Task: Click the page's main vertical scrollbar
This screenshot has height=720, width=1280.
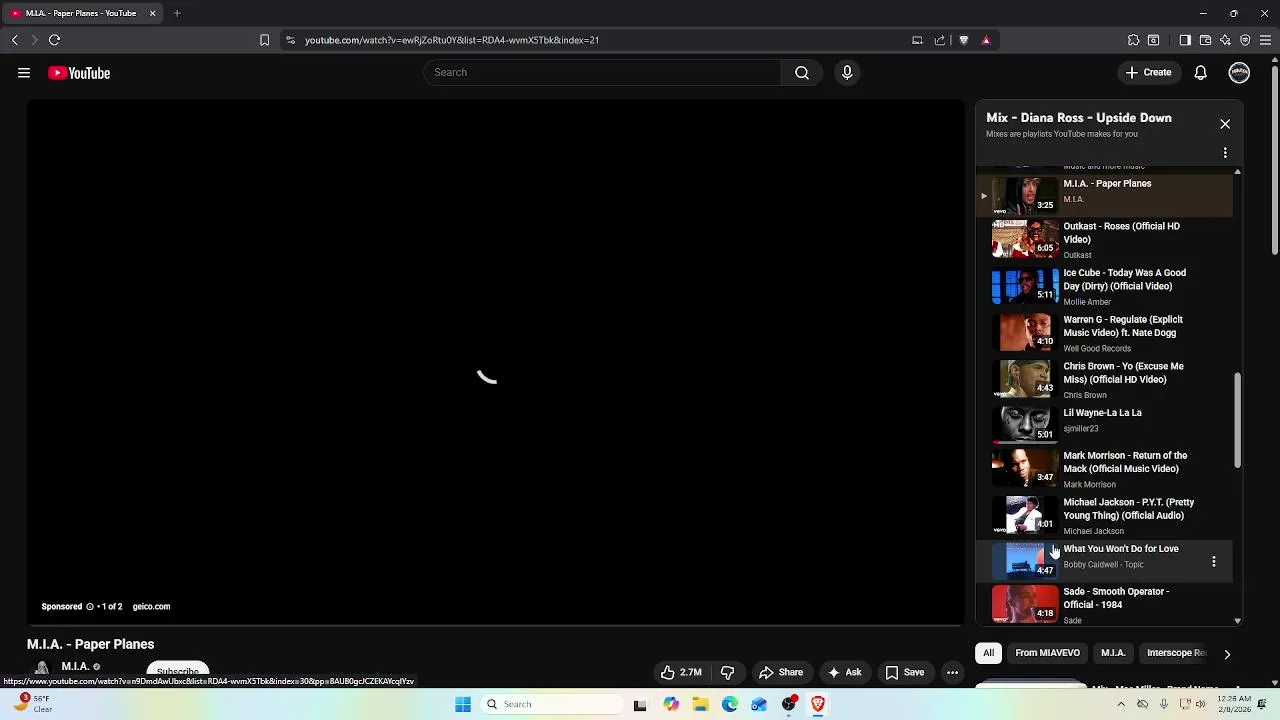Action: [x=1274, y=160]
